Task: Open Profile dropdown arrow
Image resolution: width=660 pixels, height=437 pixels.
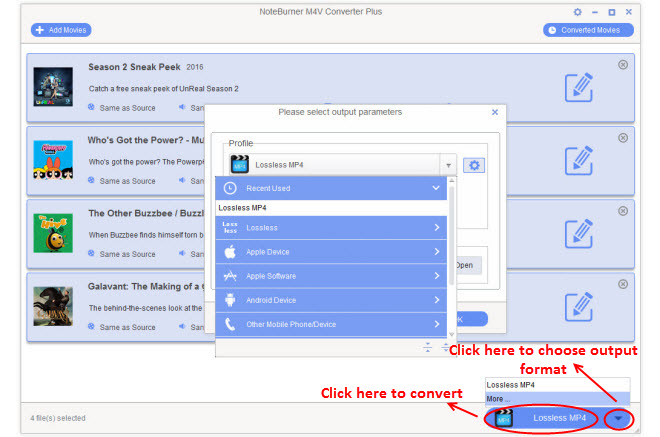Action: [x=448, y=165]
